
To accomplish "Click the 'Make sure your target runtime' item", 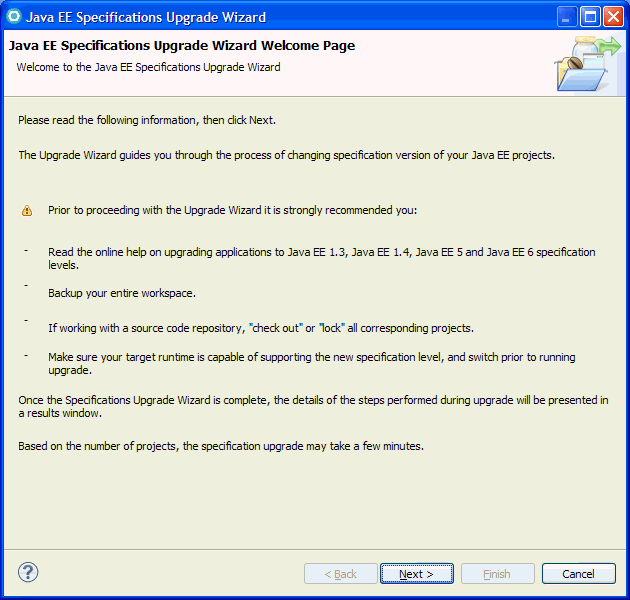I will coord(312,363).
